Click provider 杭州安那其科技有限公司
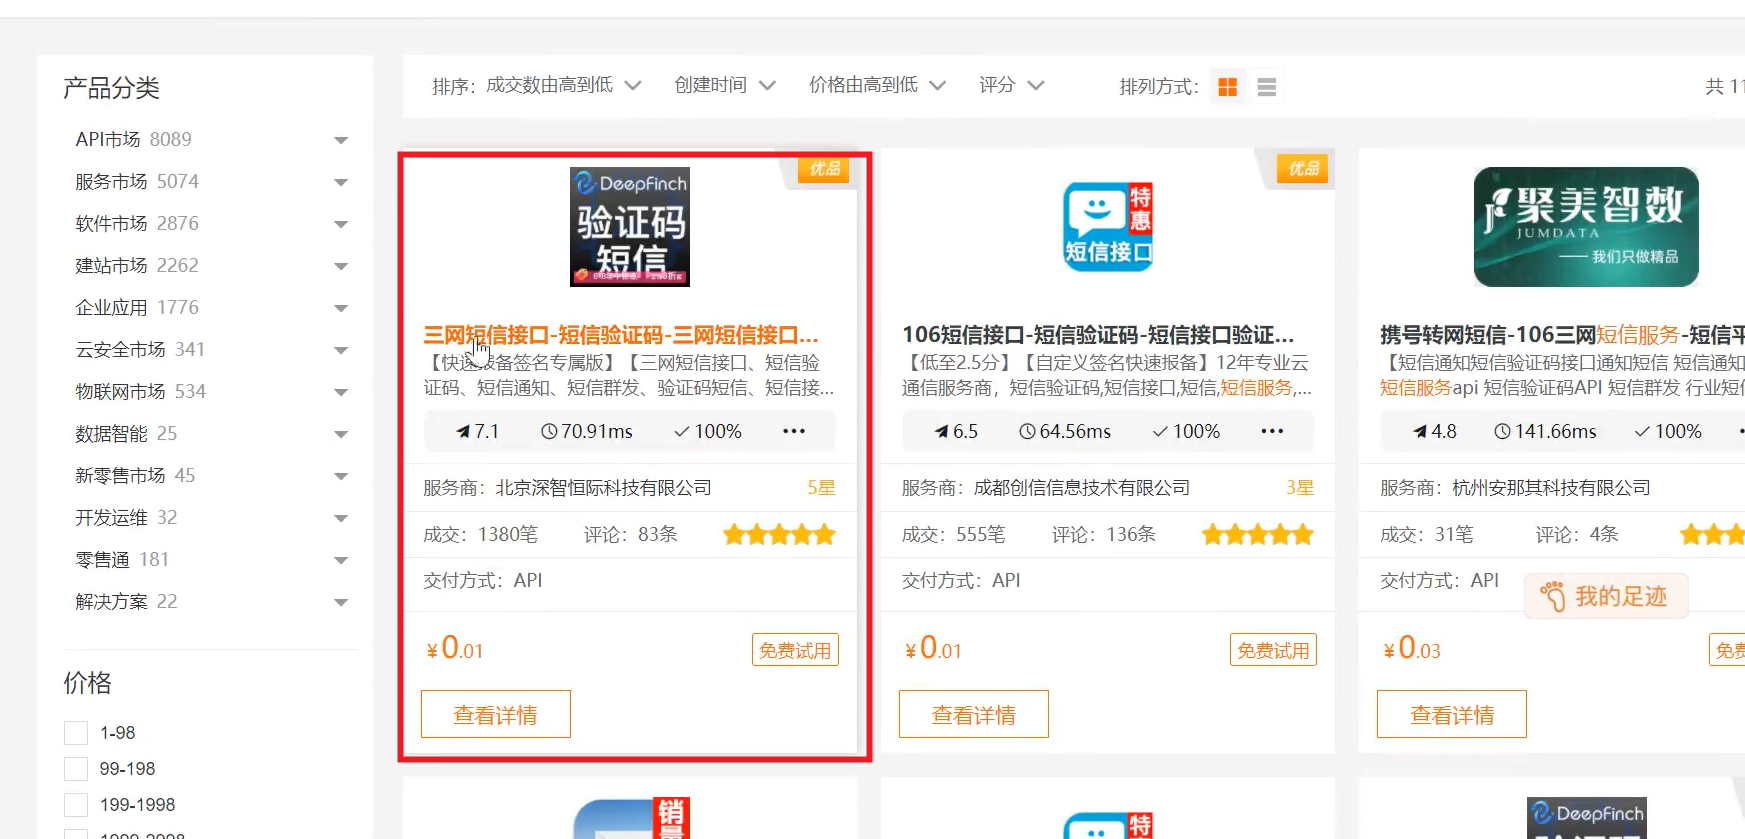This screenshot has width=1745, height=839. 1551,488
